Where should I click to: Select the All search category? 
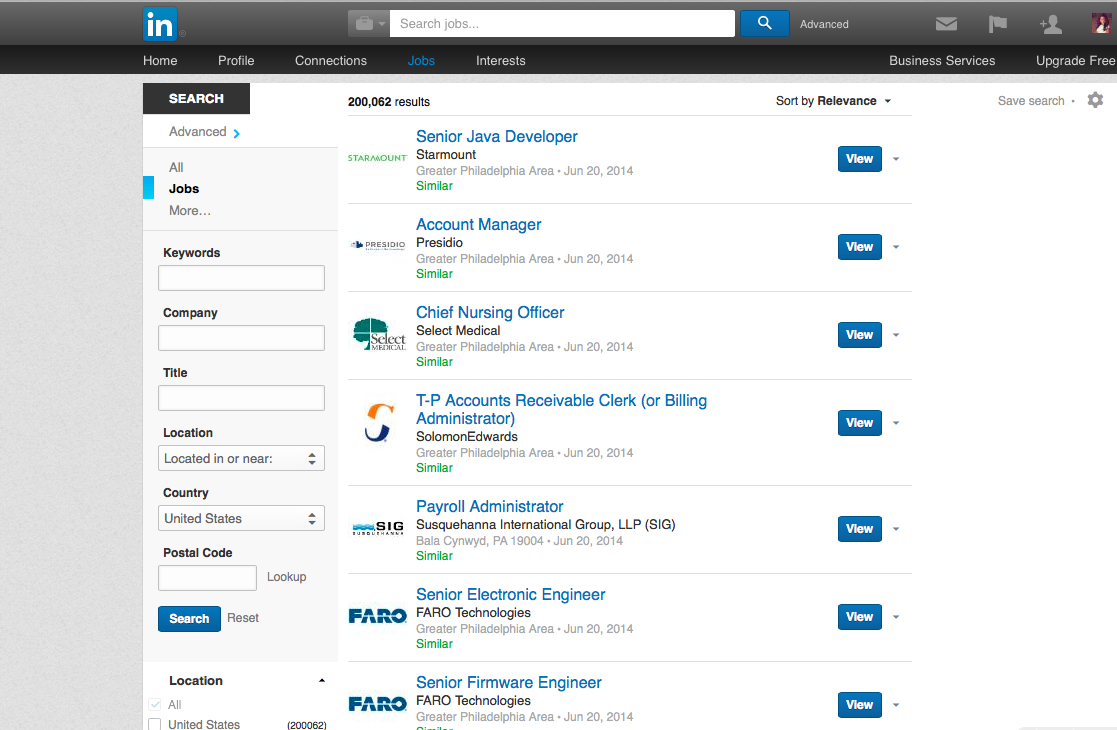pyautogui.click(x=176, y=167)
